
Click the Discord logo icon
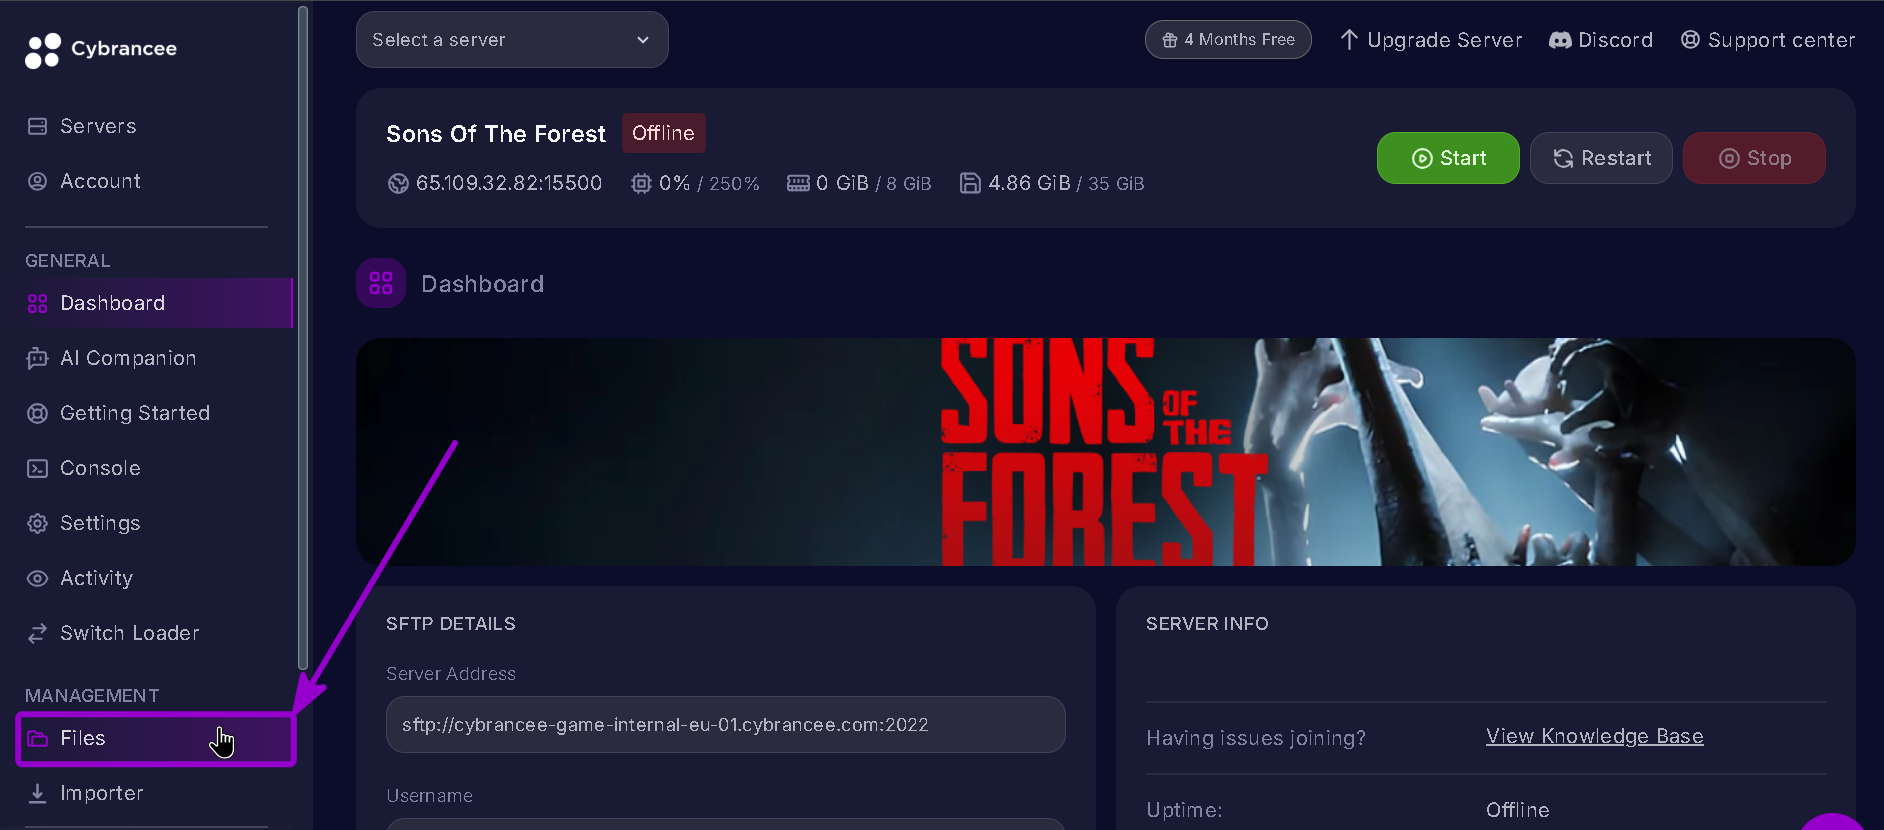[x=1560, y=40]
